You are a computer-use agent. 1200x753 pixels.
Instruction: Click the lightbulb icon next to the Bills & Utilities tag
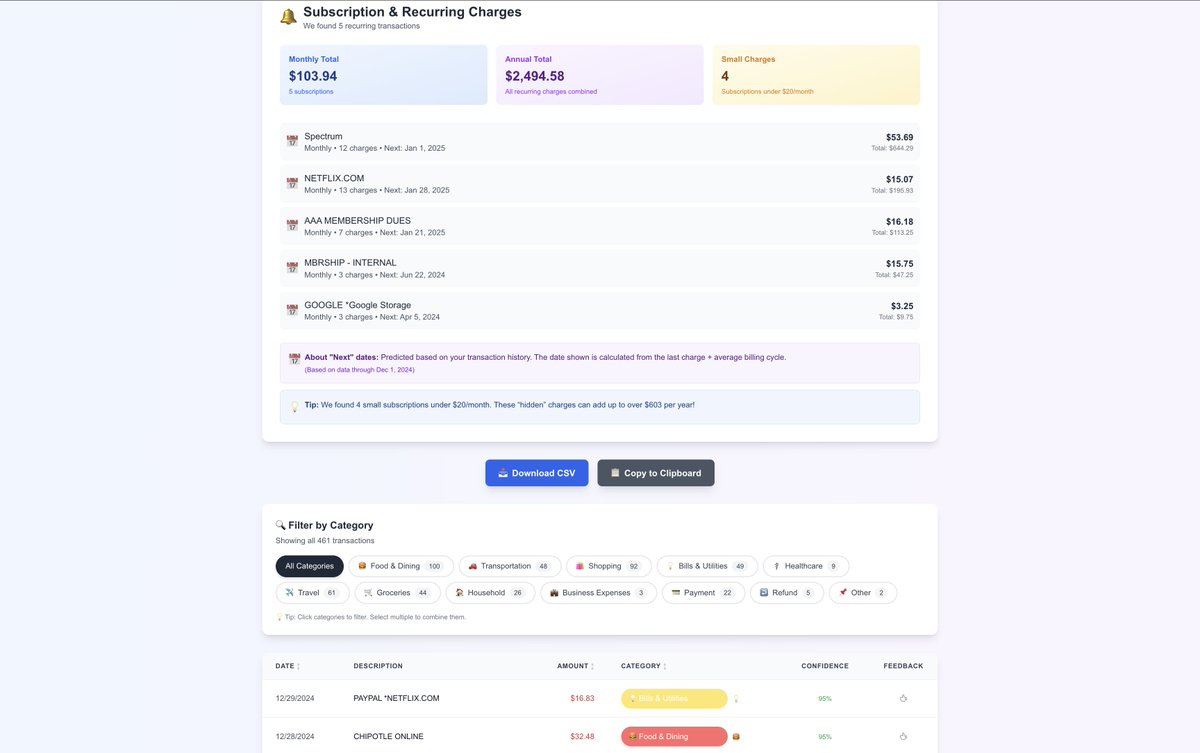pyautogui.click(x=736, y=699)
